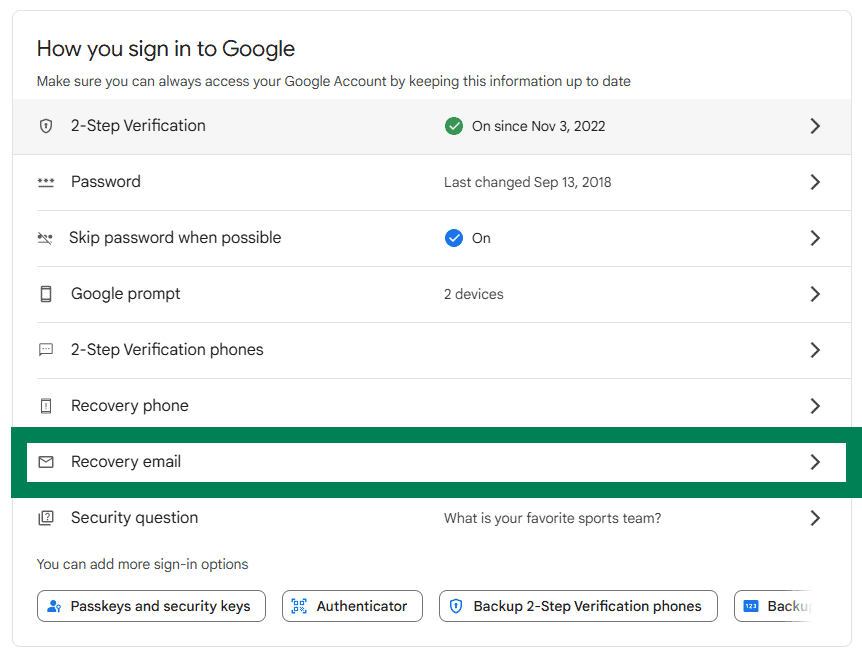862x650 pixels.
Task: Open the Recovery phone row label
Action: (x=130, y=406)
